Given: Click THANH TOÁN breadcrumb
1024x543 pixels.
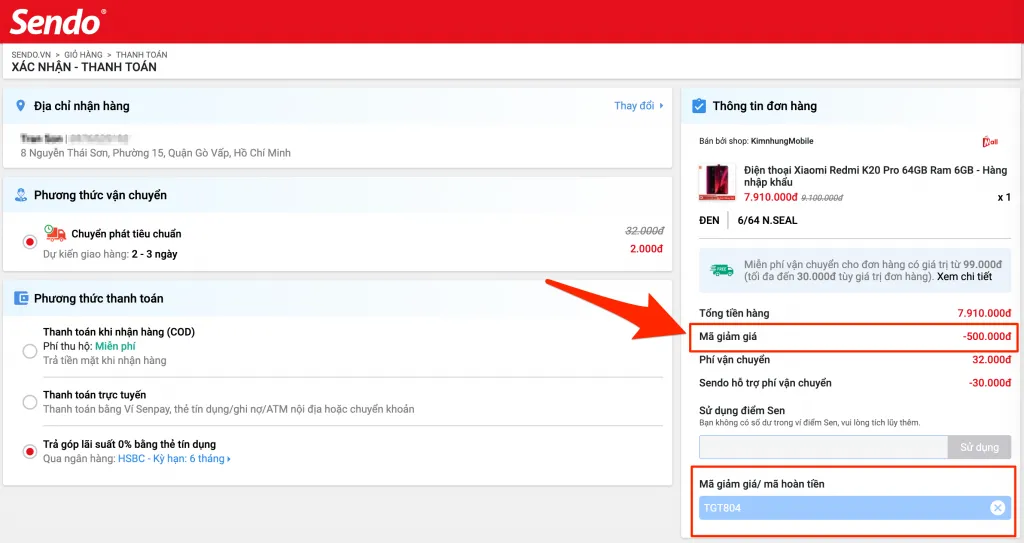Looking at the screenshot, I should tap(142, 55).
